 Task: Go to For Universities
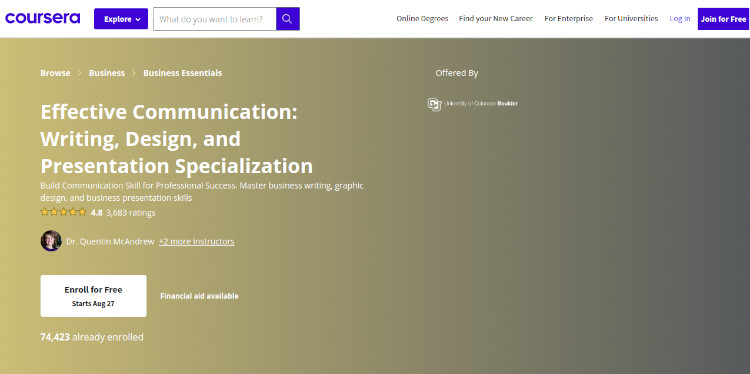631,19
